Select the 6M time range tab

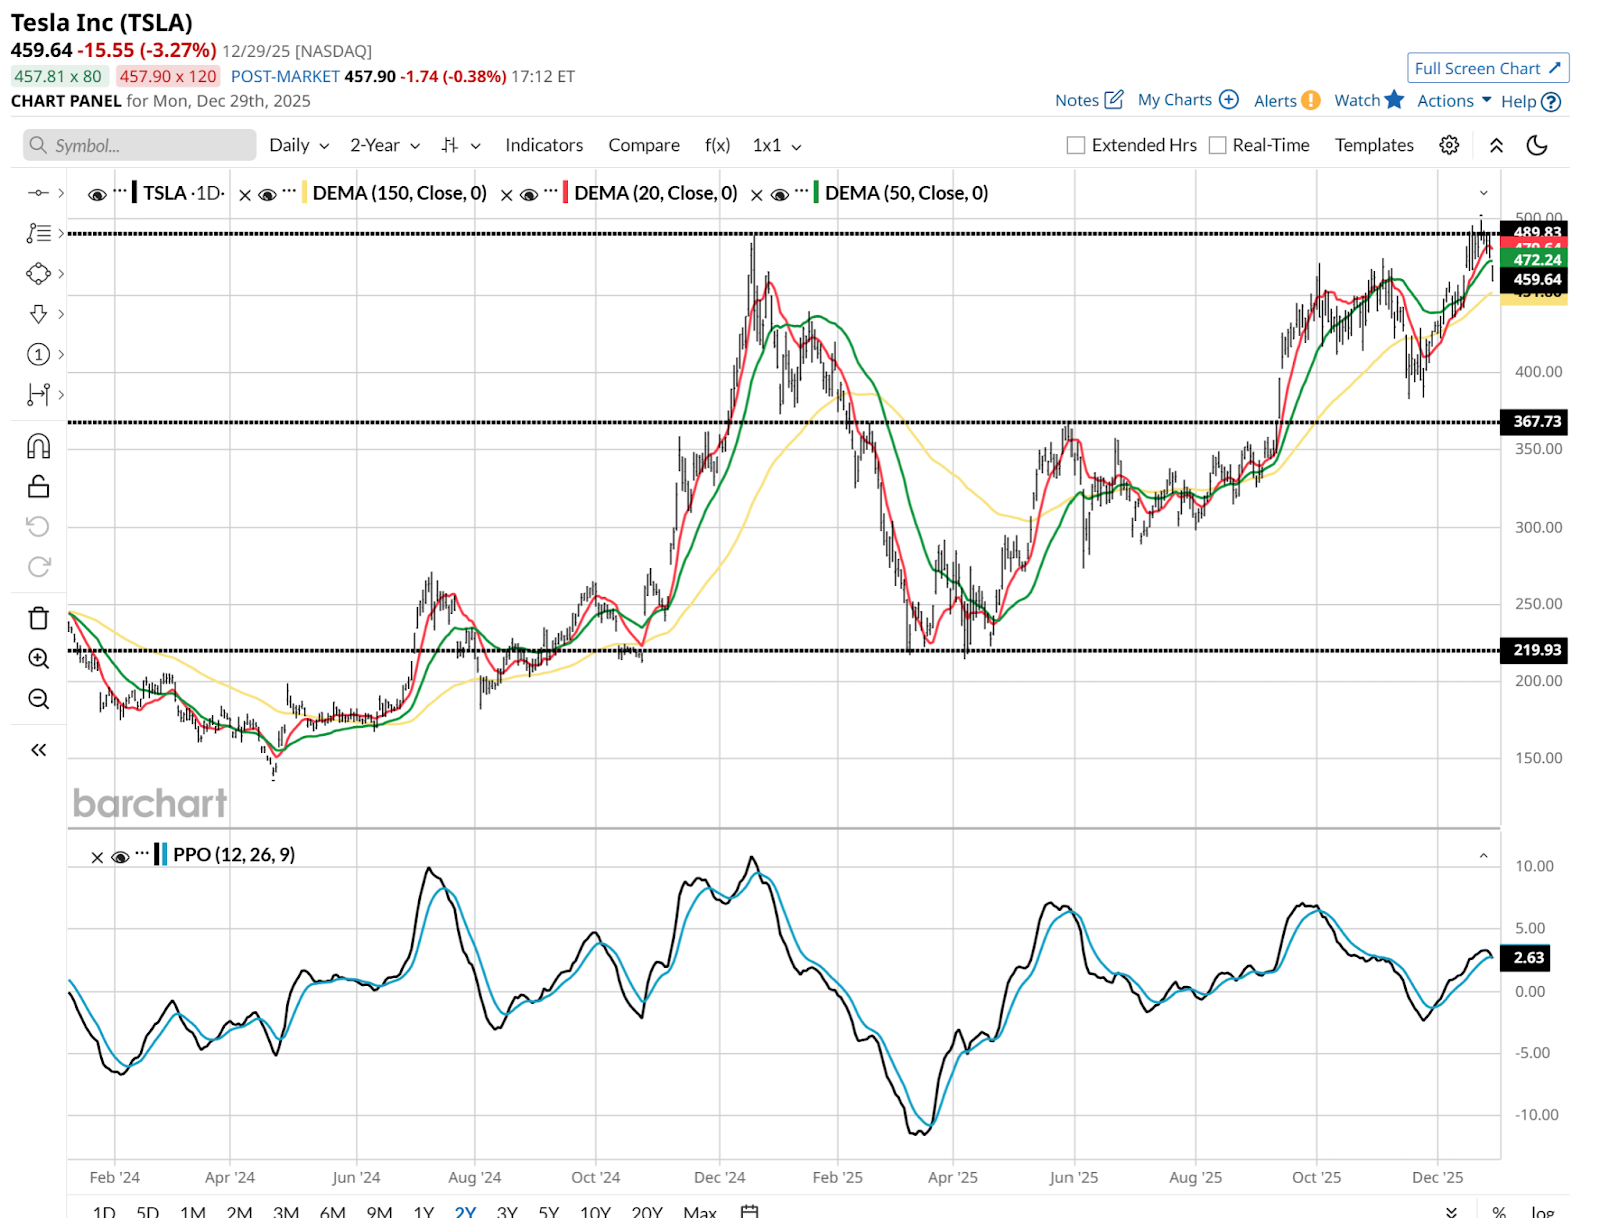[332, 1211]
